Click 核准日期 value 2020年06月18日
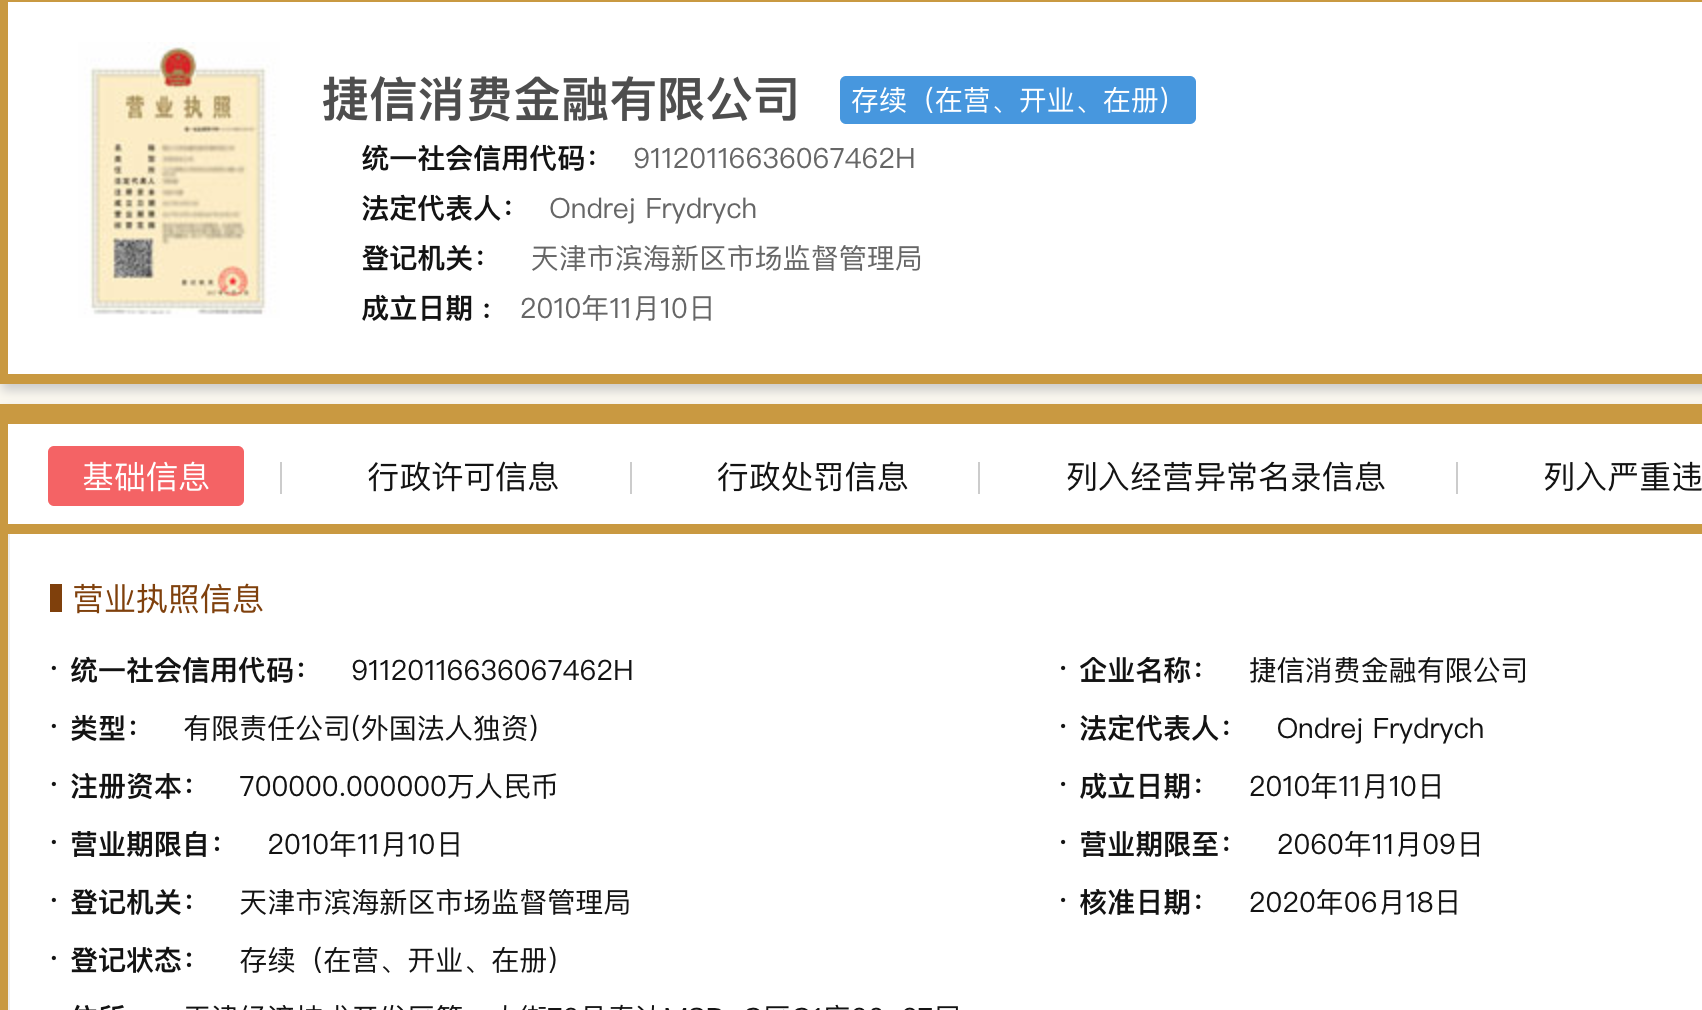1702x1010 pixels. (1354, 902)
